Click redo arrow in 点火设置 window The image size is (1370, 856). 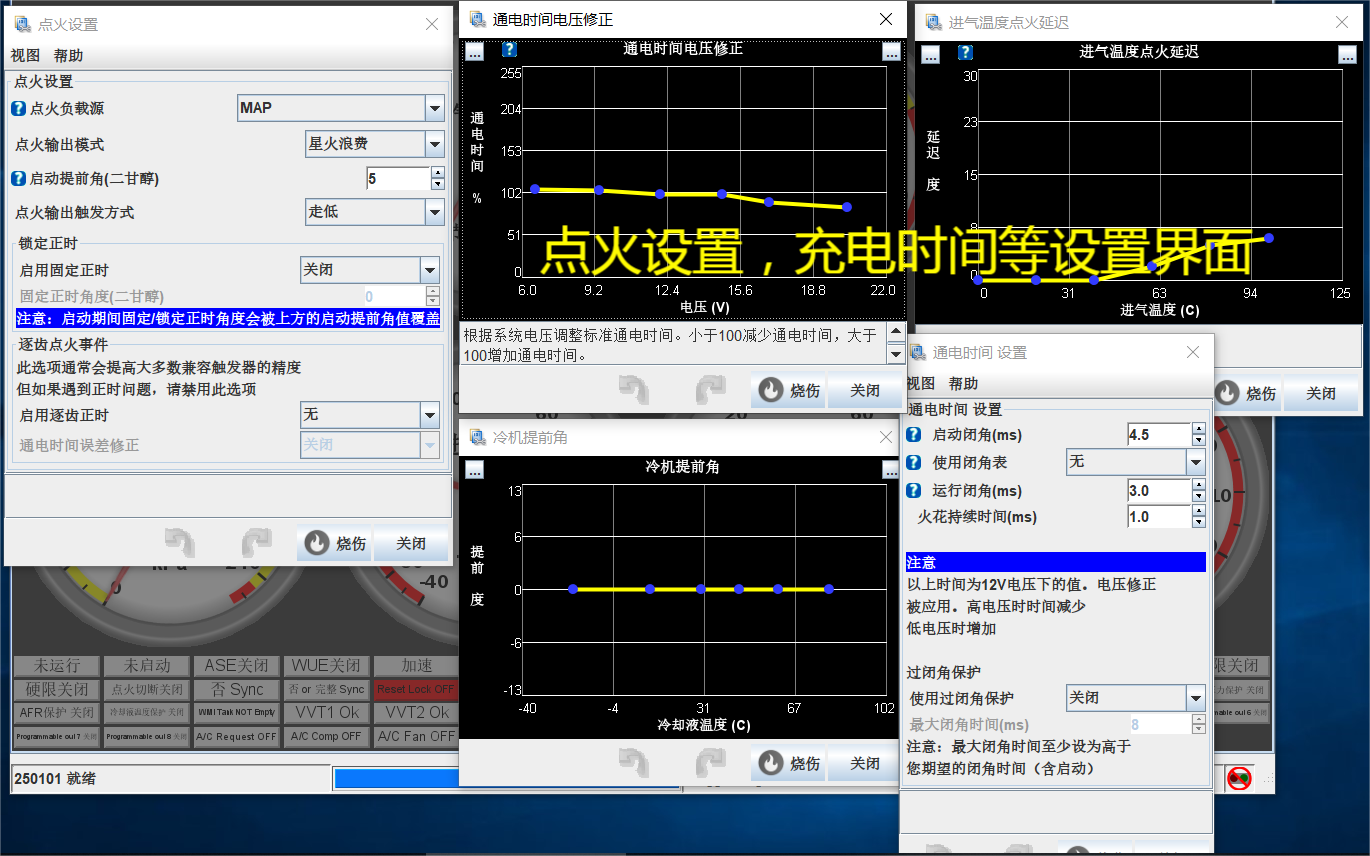(x=256, y=543)
